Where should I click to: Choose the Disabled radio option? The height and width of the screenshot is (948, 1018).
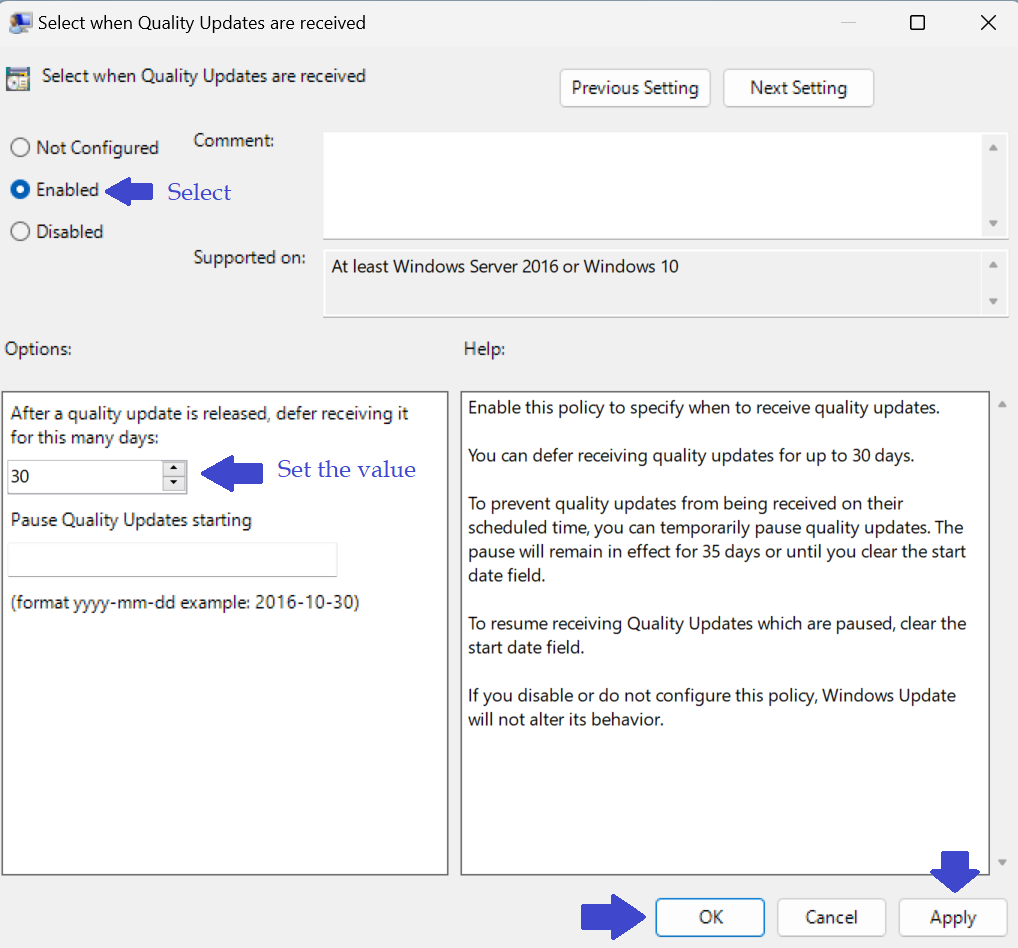tap(20, 232)
